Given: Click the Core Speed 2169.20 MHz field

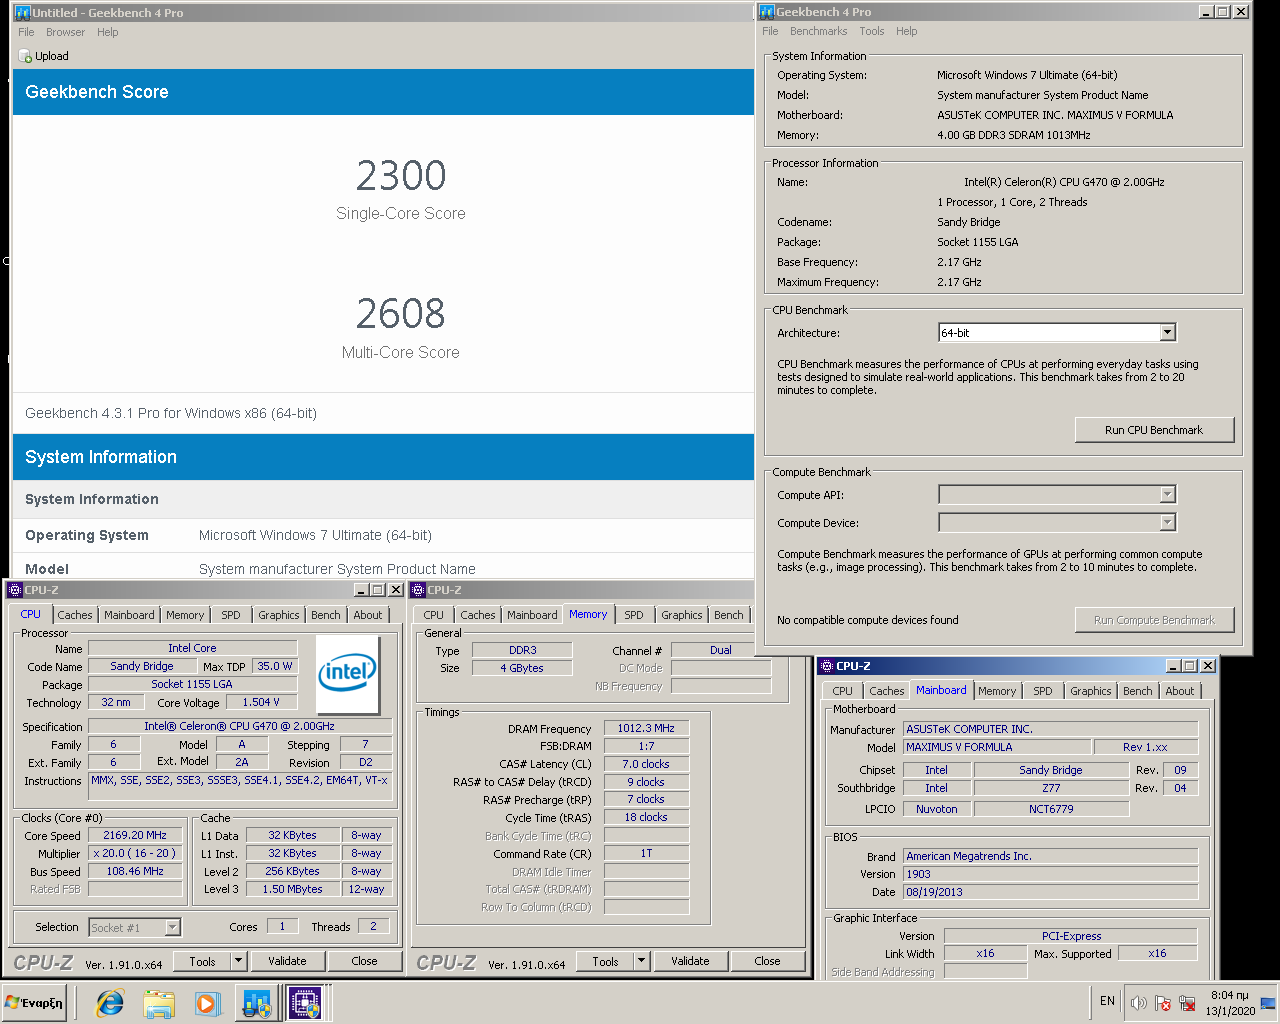Looking at the screenshot, I should pos(135,835).
